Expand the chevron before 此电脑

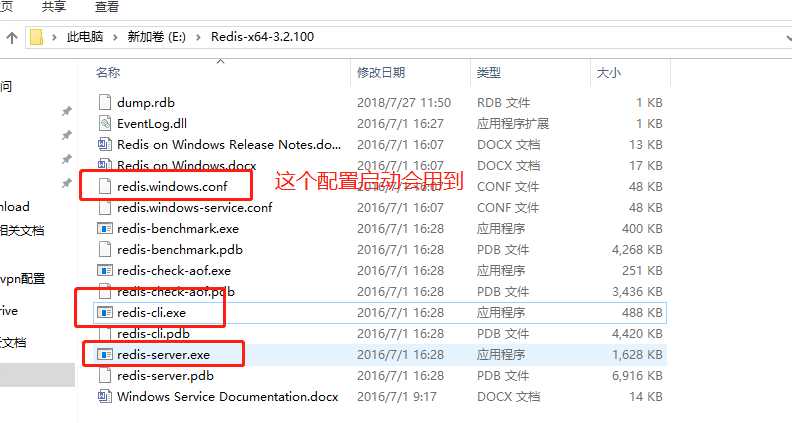54,37
